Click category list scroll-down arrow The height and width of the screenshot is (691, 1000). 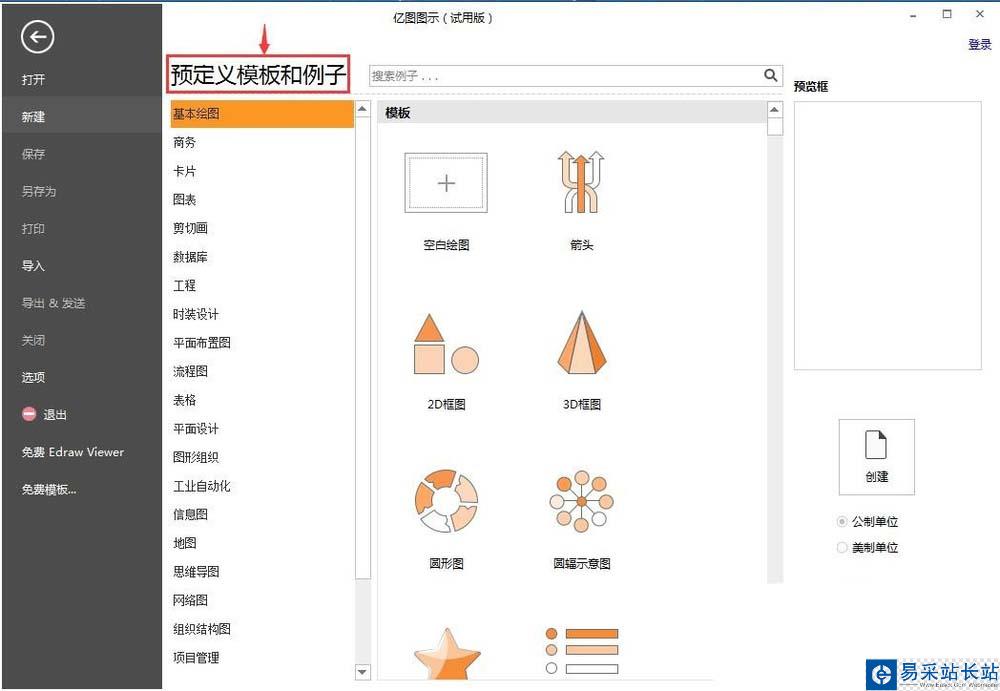(x=362, y=671)
